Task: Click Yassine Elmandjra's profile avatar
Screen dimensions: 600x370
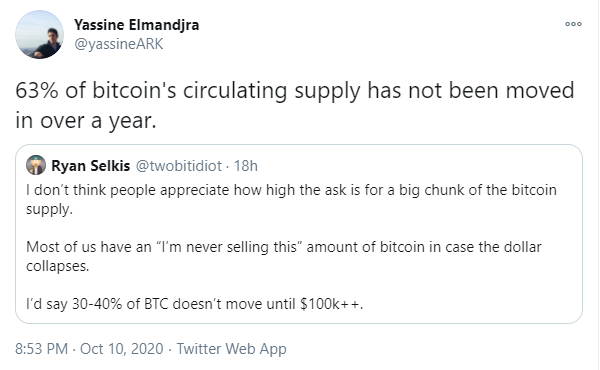Action: (x=39, y=34)
